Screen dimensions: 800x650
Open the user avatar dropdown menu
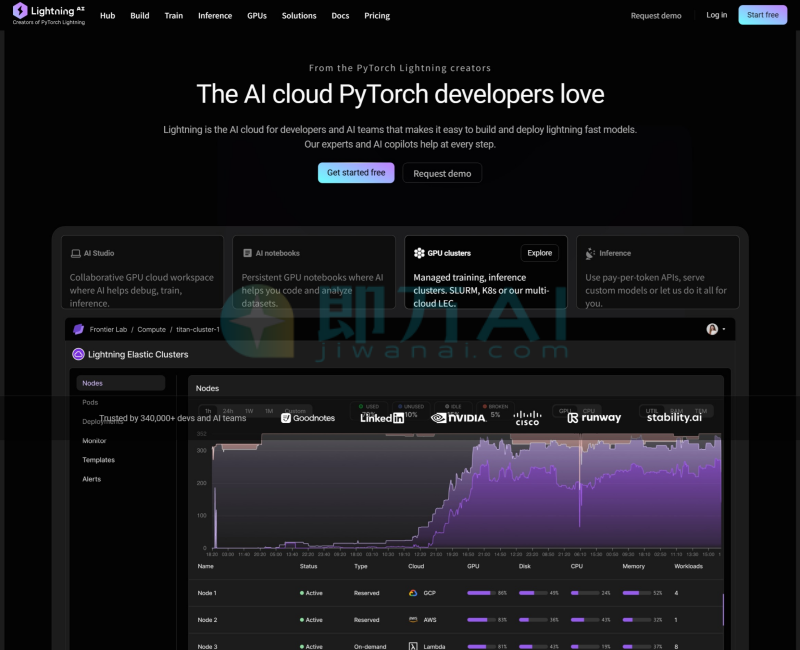pyautogui.click(x=715, y=329)
